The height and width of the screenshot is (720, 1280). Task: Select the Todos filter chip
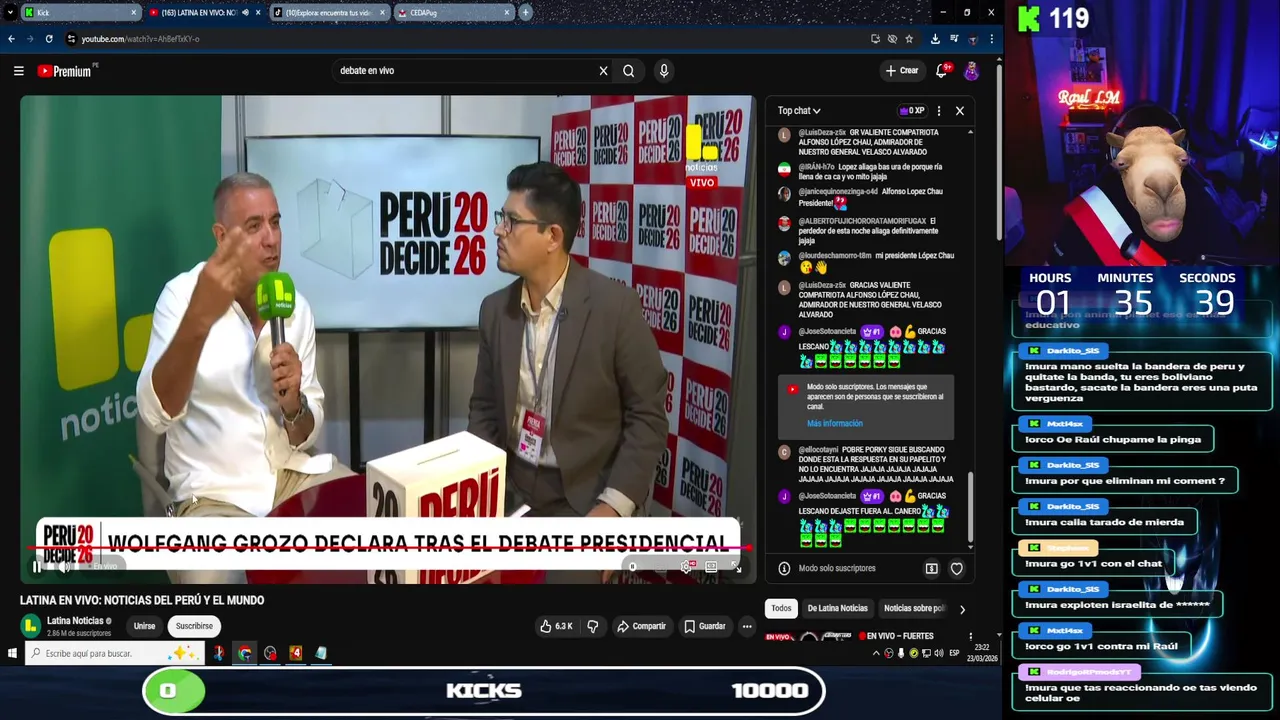(781, 608)
